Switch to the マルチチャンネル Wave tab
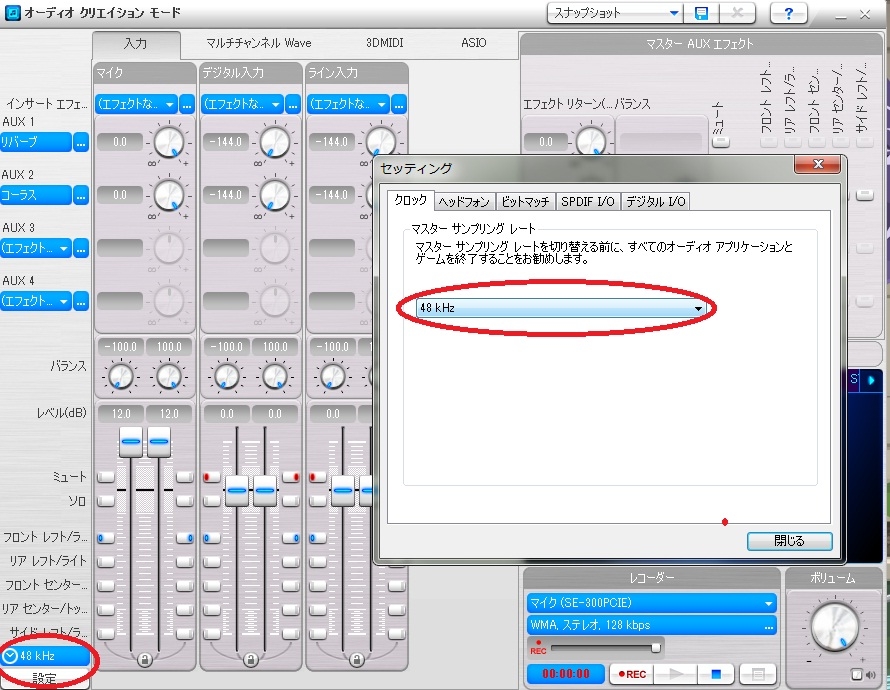Screen dimensions: 890x690 (258, 43)
